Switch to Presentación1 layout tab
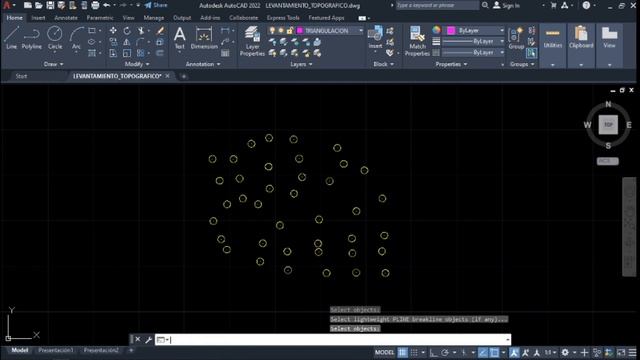Screen dimensions: 640x360 click(56, 350)
